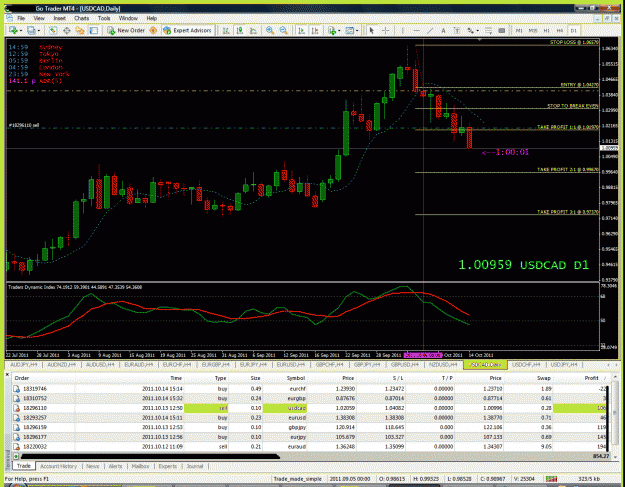The height and width of the screenshot is (487, 625).
Task: Open the File menu
Action: coord(21,18)
